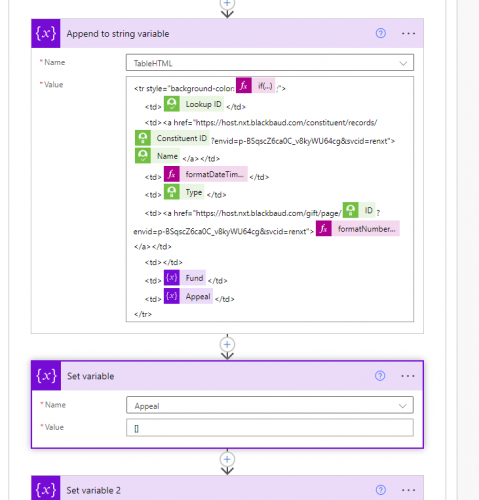
Task: Open Append to string variable ellipsis menu
Action: pos(408,33)
